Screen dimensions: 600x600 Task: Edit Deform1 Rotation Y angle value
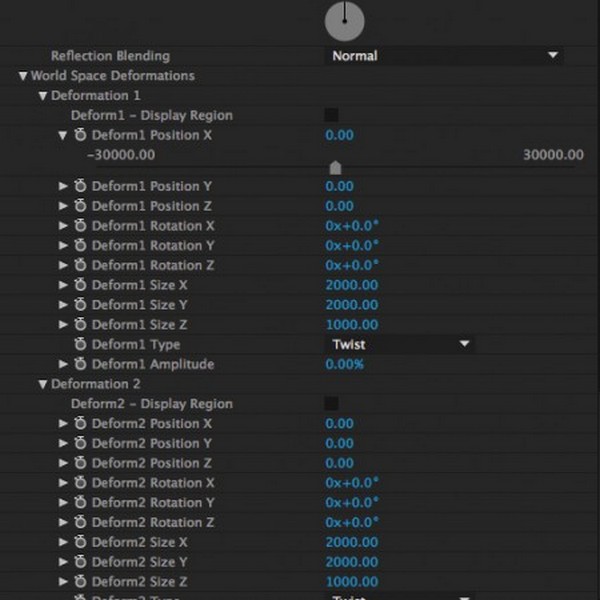pyautogui.click(x=352, y=245)
